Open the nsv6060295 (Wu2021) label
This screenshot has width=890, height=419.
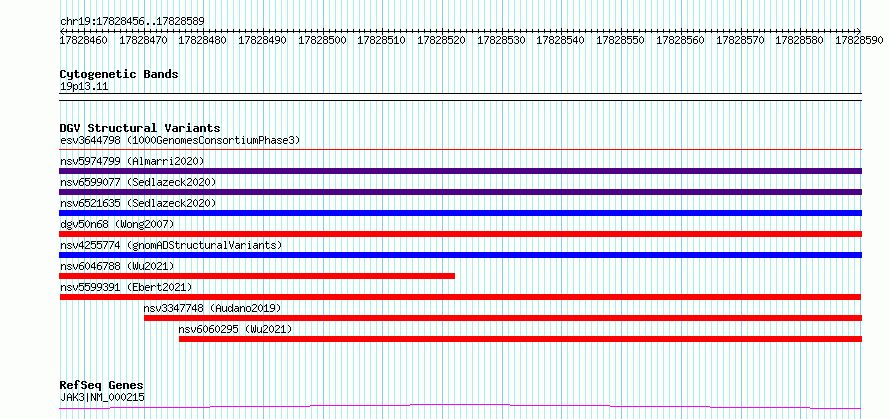[x=236, y=329]
